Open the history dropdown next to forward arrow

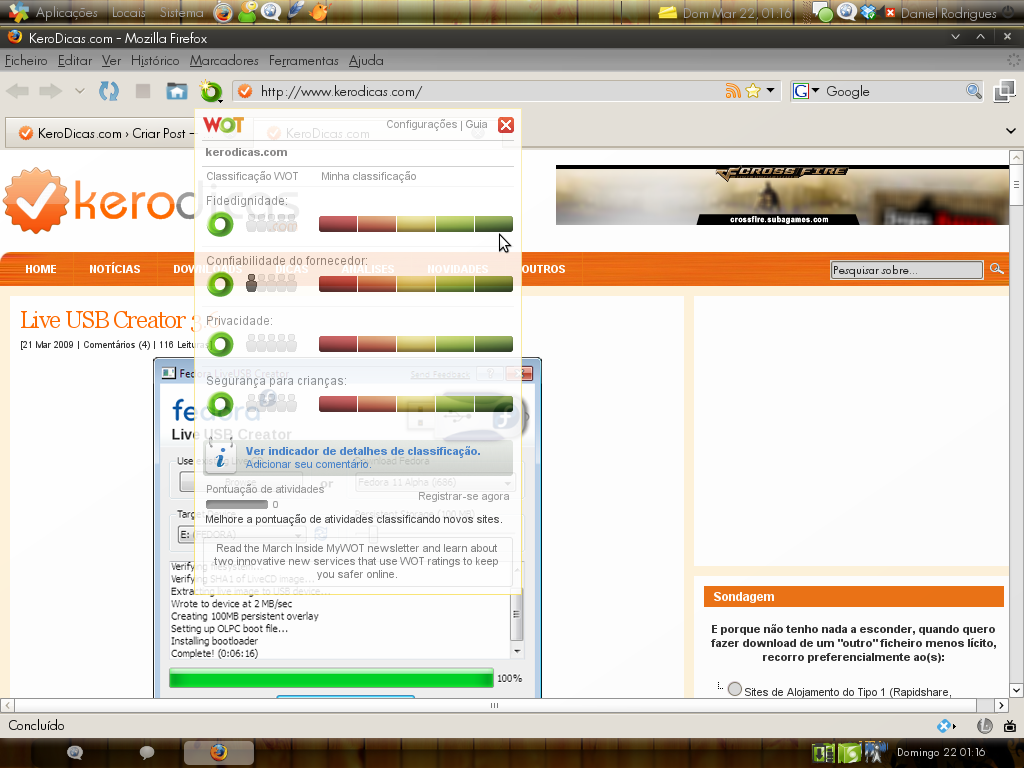point(80,91)
